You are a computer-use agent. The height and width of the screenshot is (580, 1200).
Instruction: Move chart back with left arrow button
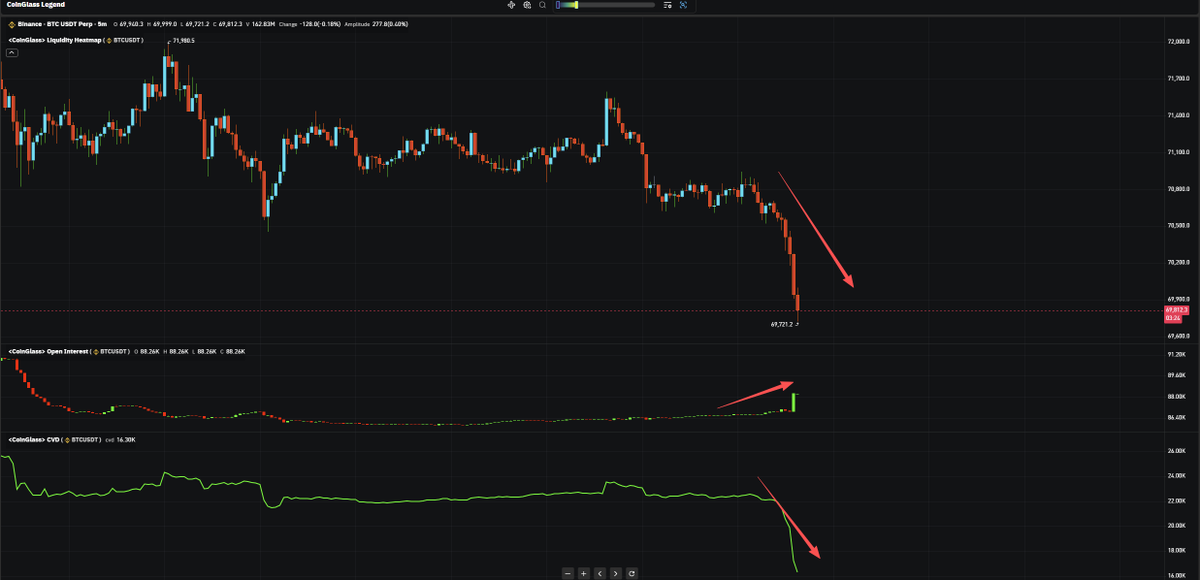click(599, 573)
